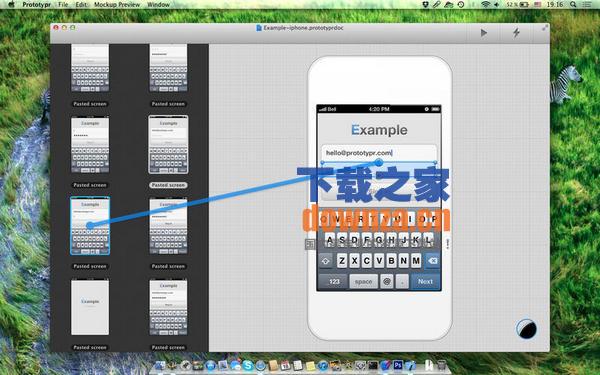Click the battery status icon showing 52%
Screen dimensions: 600x375
pyautogui.click(x=517, y=5)
